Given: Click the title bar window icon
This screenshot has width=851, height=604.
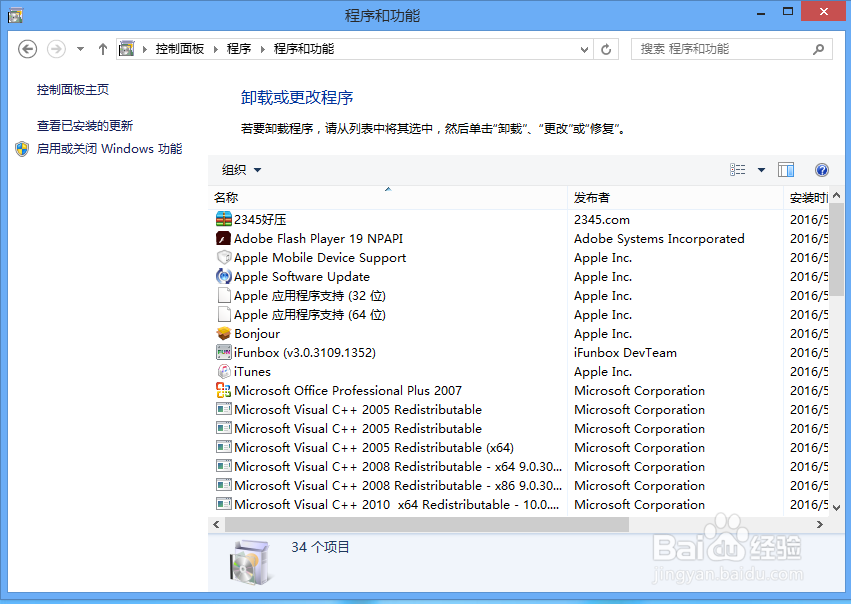Looking at the screenshot, I should coord(15,15).
